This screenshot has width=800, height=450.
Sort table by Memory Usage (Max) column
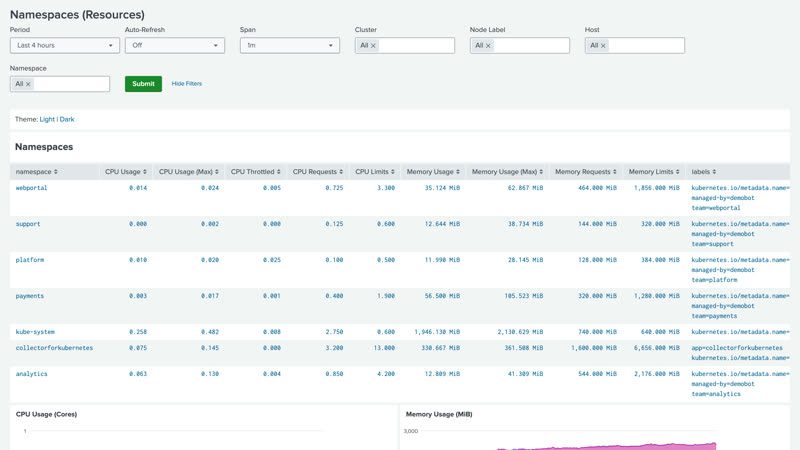click(507, 172)
